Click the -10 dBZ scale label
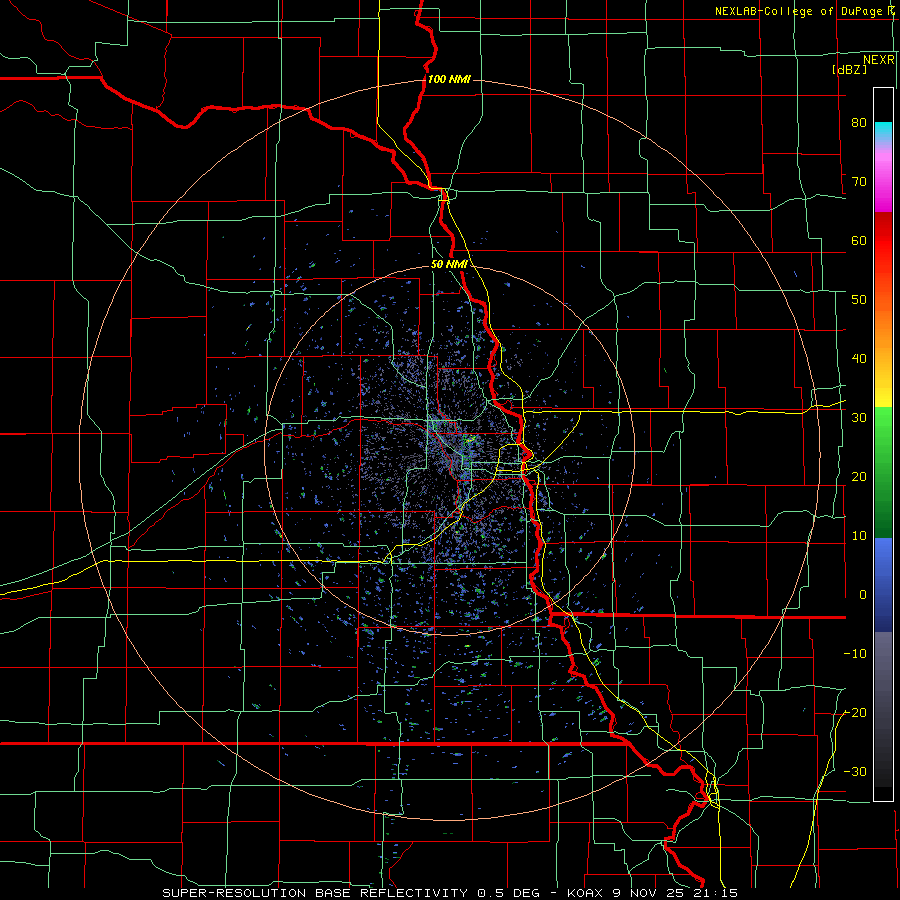 (x=855, y=654)
